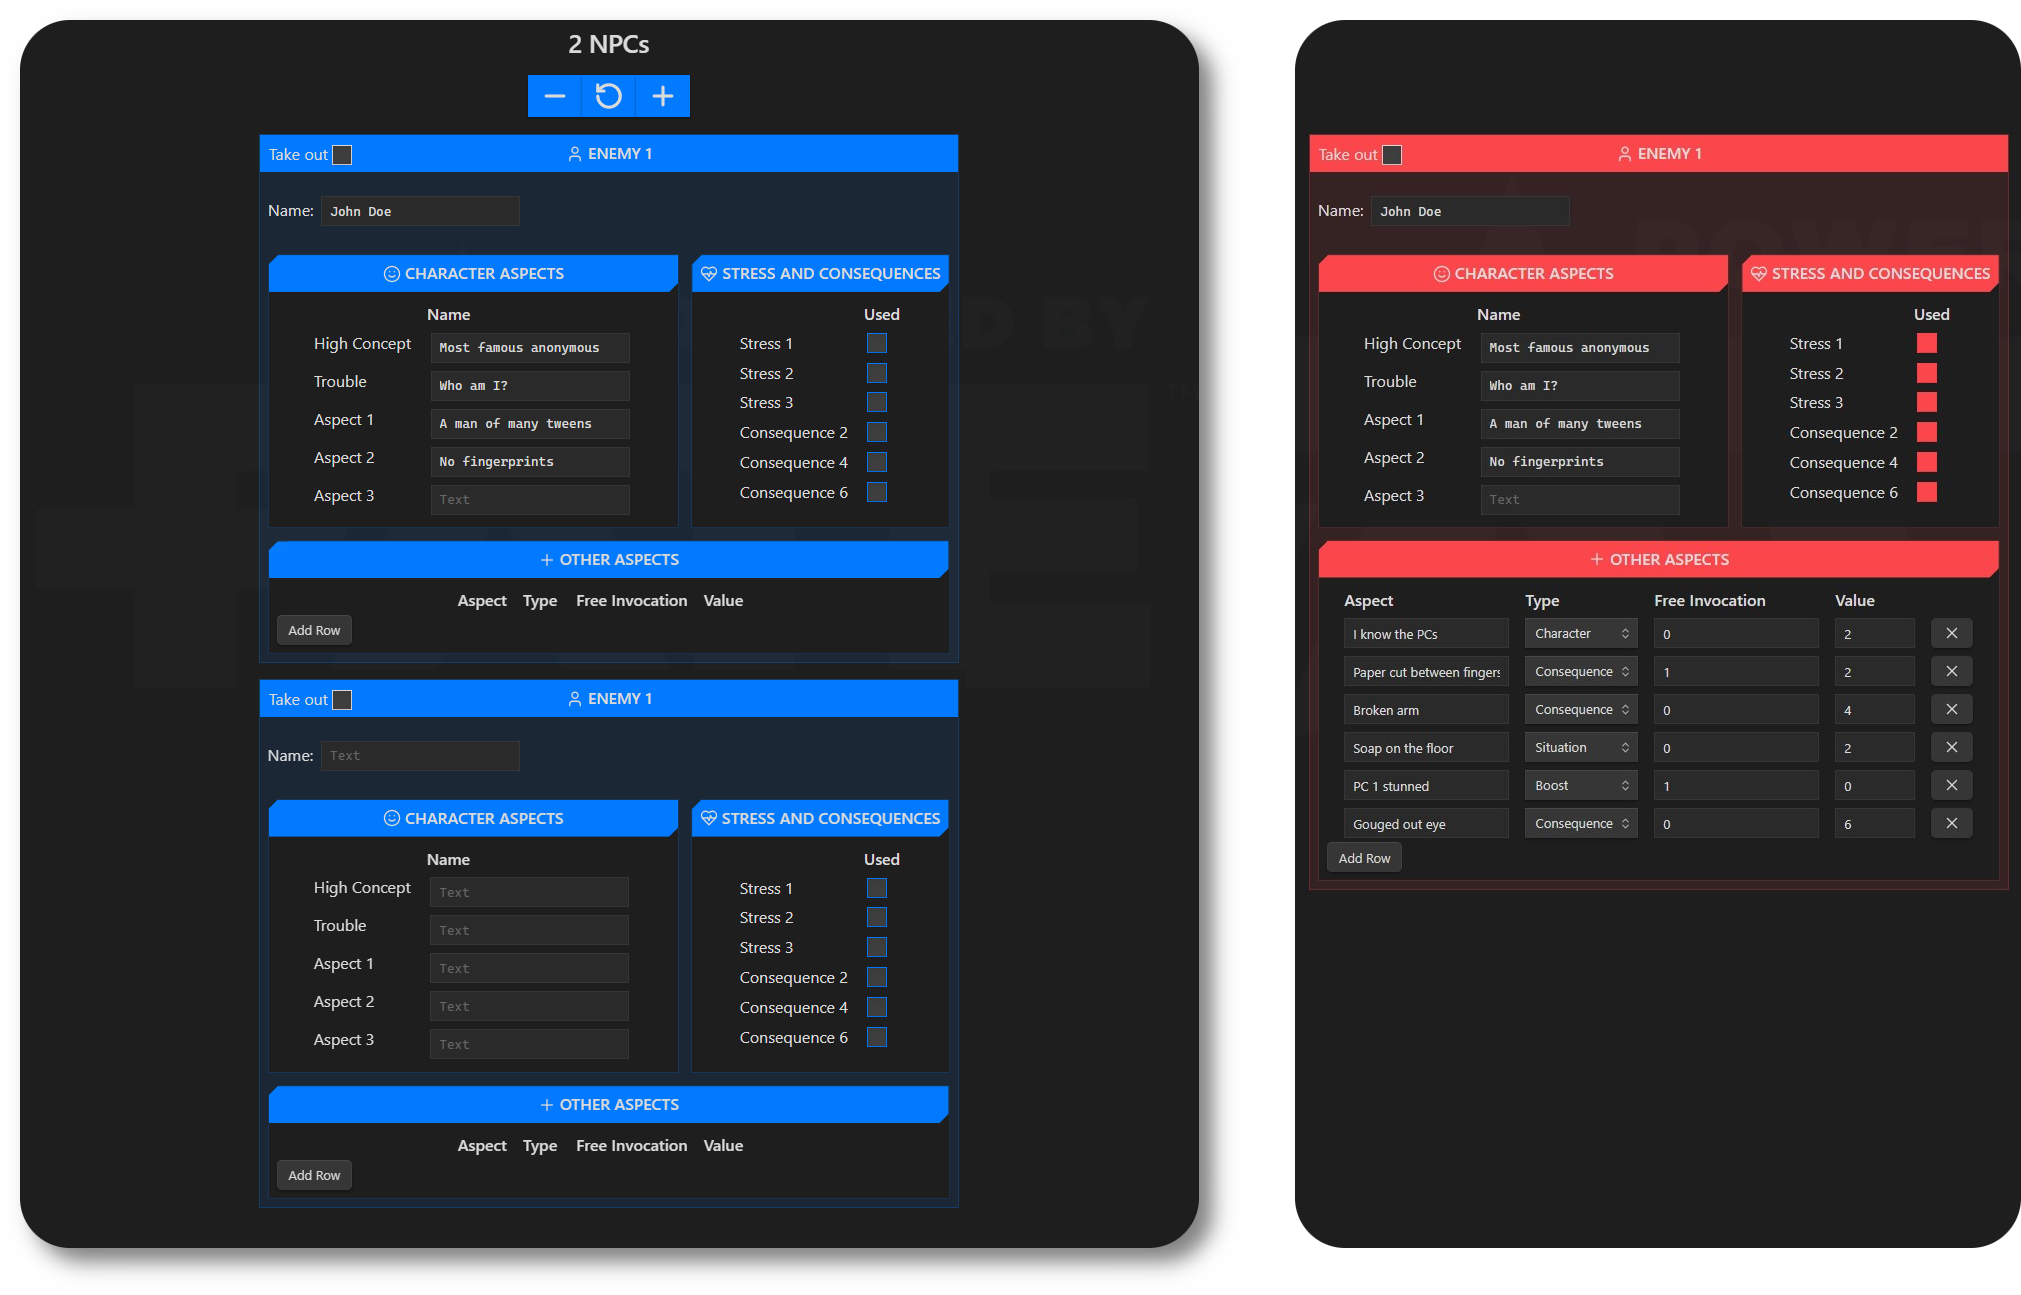The image size is (2021, 1295).
Task: Click the add NPC plus icon
Action: [661, 96]
